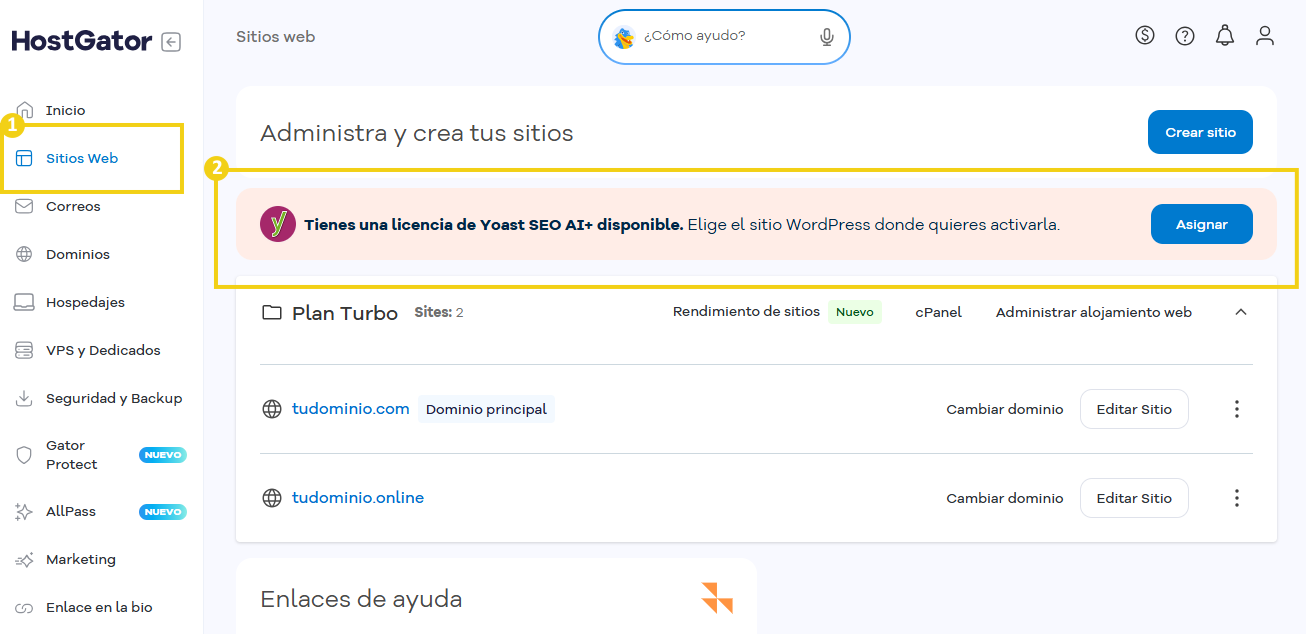Click the orange icon in Enlaces de ayuda
1306x634 pixels.
click(x=717, y=598)
